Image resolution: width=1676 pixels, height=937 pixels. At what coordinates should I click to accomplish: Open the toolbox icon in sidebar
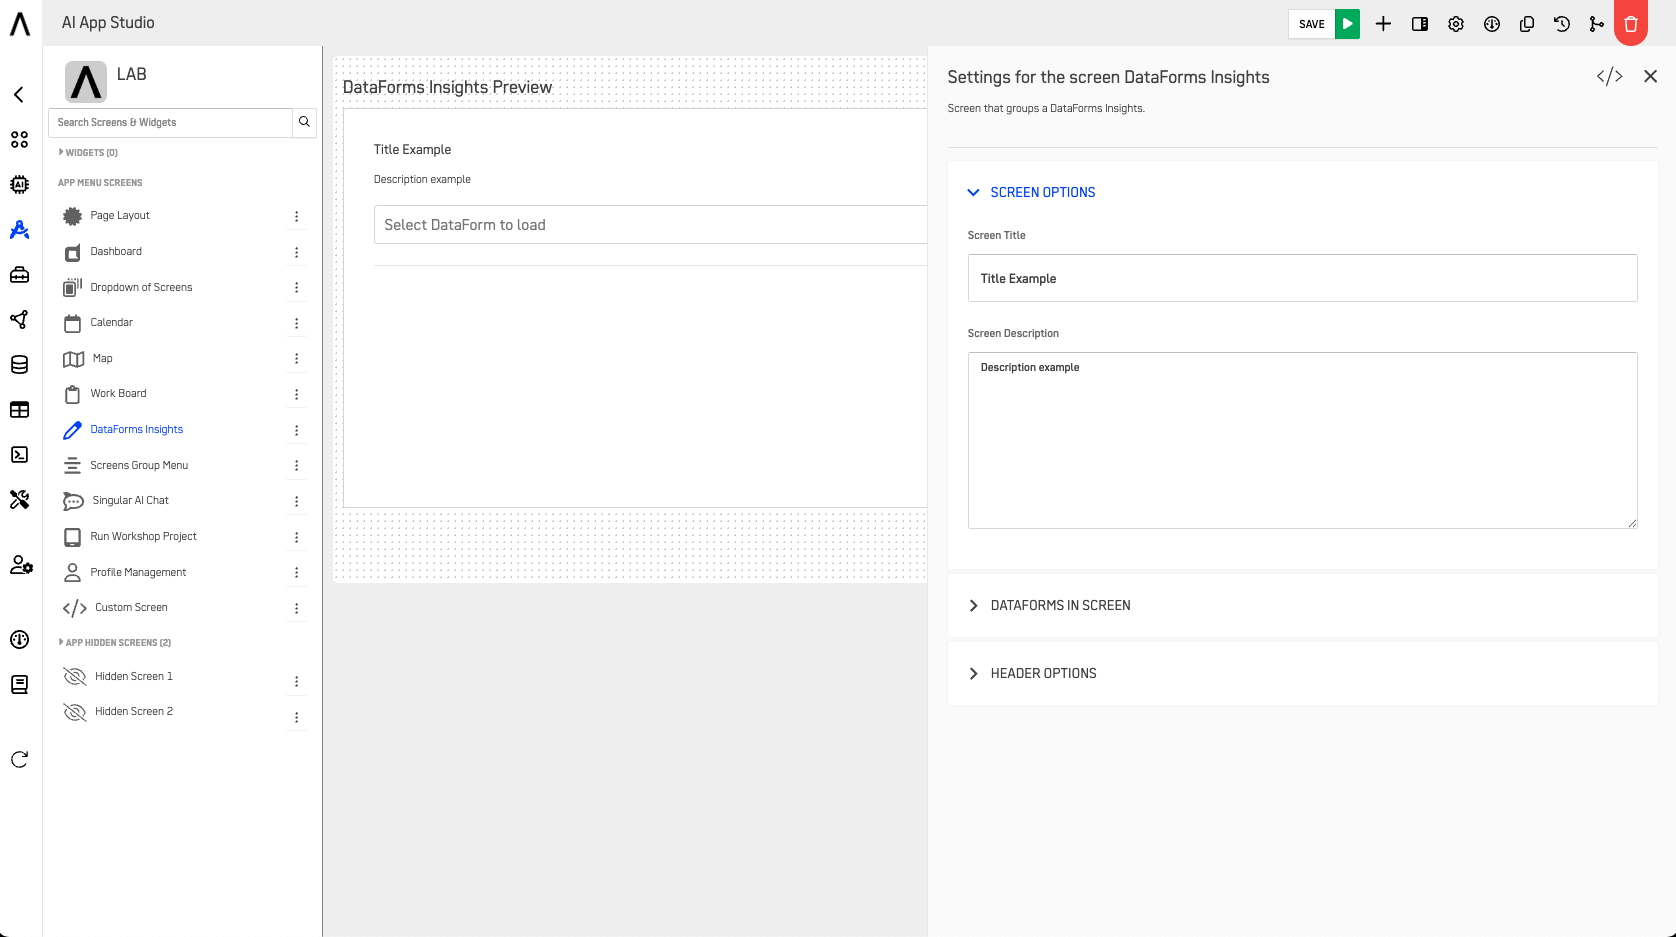point(19,275)
